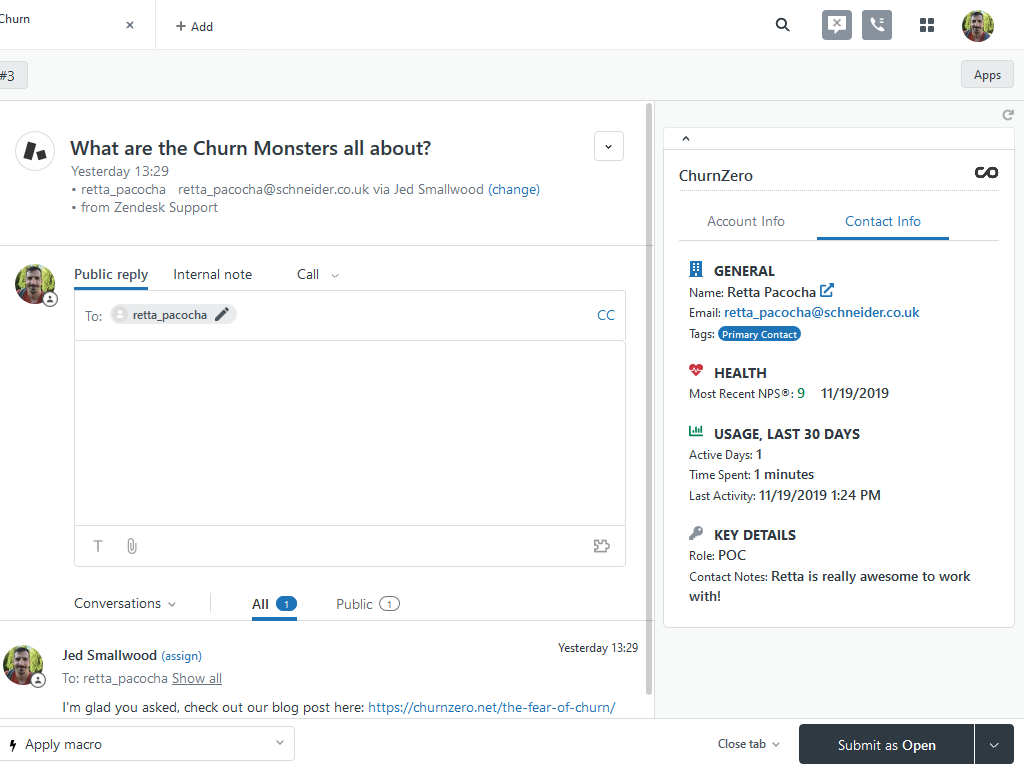
Task: Click the Key Details key icon
Action: 696,532
